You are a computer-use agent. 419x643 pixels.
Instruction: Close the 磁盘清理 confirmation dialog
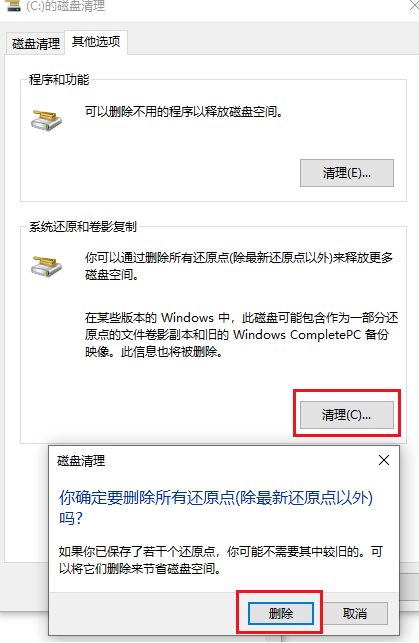[384, 460]
